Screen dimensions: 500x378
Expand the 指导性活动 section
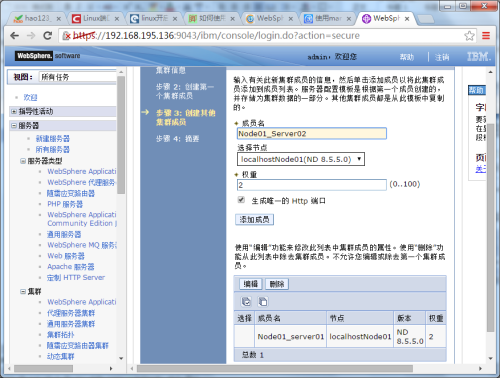pyautogui.click(x=14, y=111)
